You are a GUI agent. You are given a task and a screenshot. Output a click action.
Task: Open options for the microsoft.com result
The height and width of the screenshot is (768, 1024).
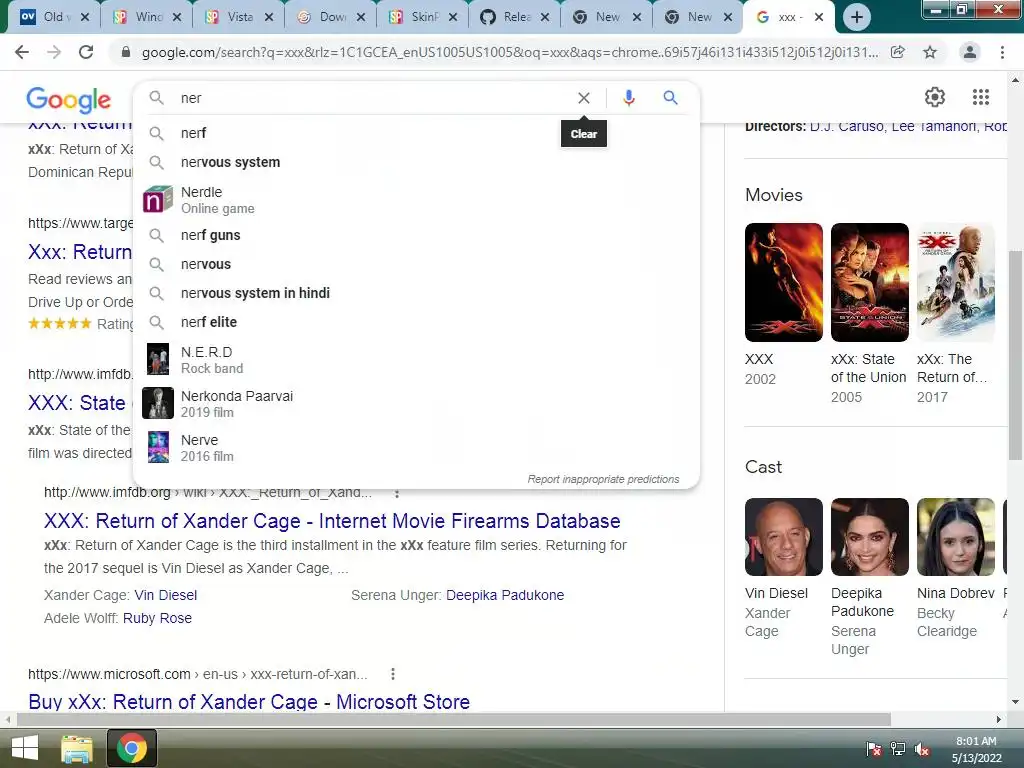(392, 674)
